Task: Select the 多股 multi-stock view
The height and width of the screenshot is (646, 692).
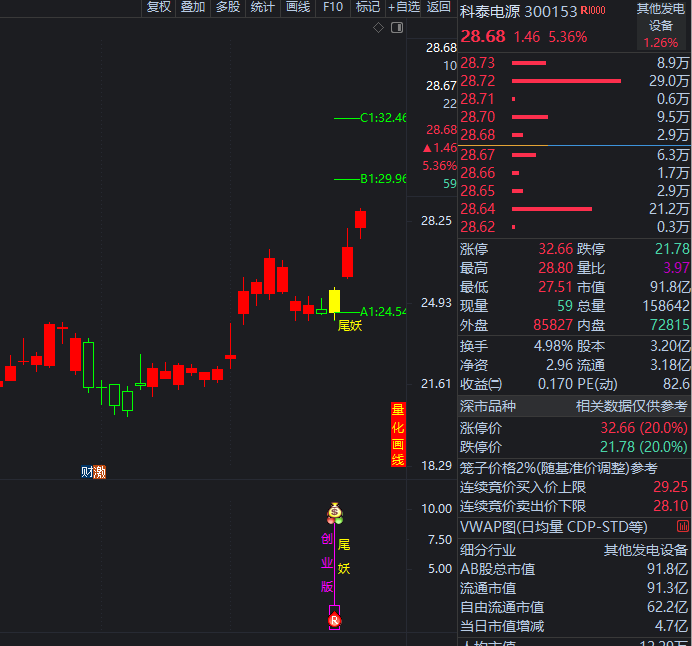Action: point(228,8)
